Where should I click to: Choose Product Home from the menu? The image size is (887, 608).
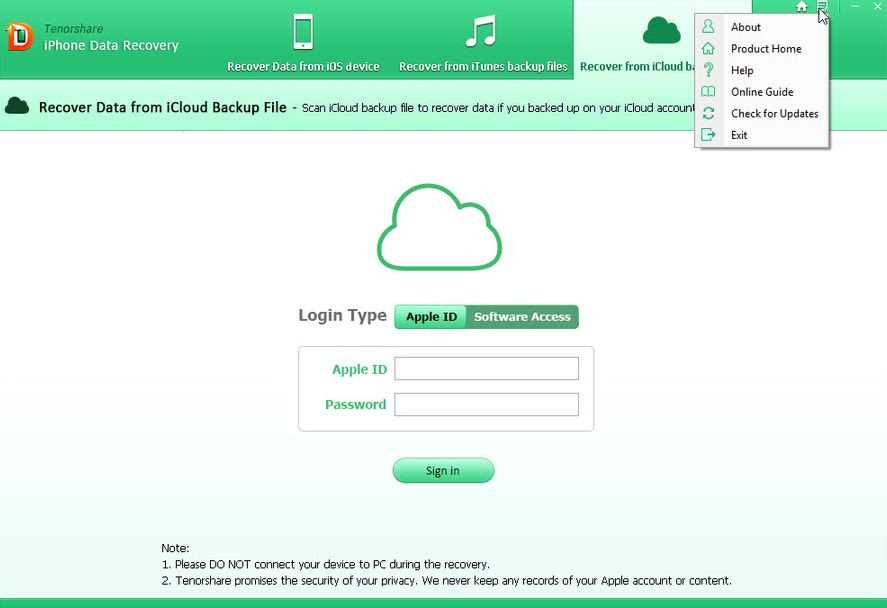point(762,49)
